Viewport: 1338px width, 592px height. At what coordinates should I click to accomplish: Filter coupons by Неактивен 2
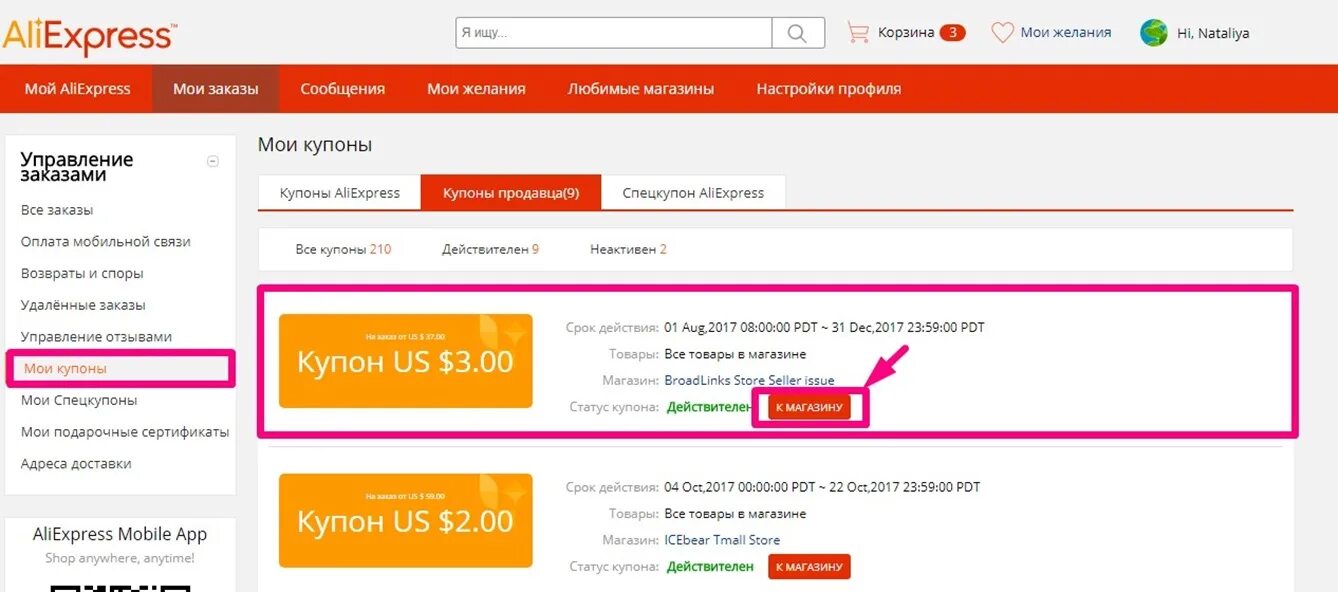click(x=628, y=249)
